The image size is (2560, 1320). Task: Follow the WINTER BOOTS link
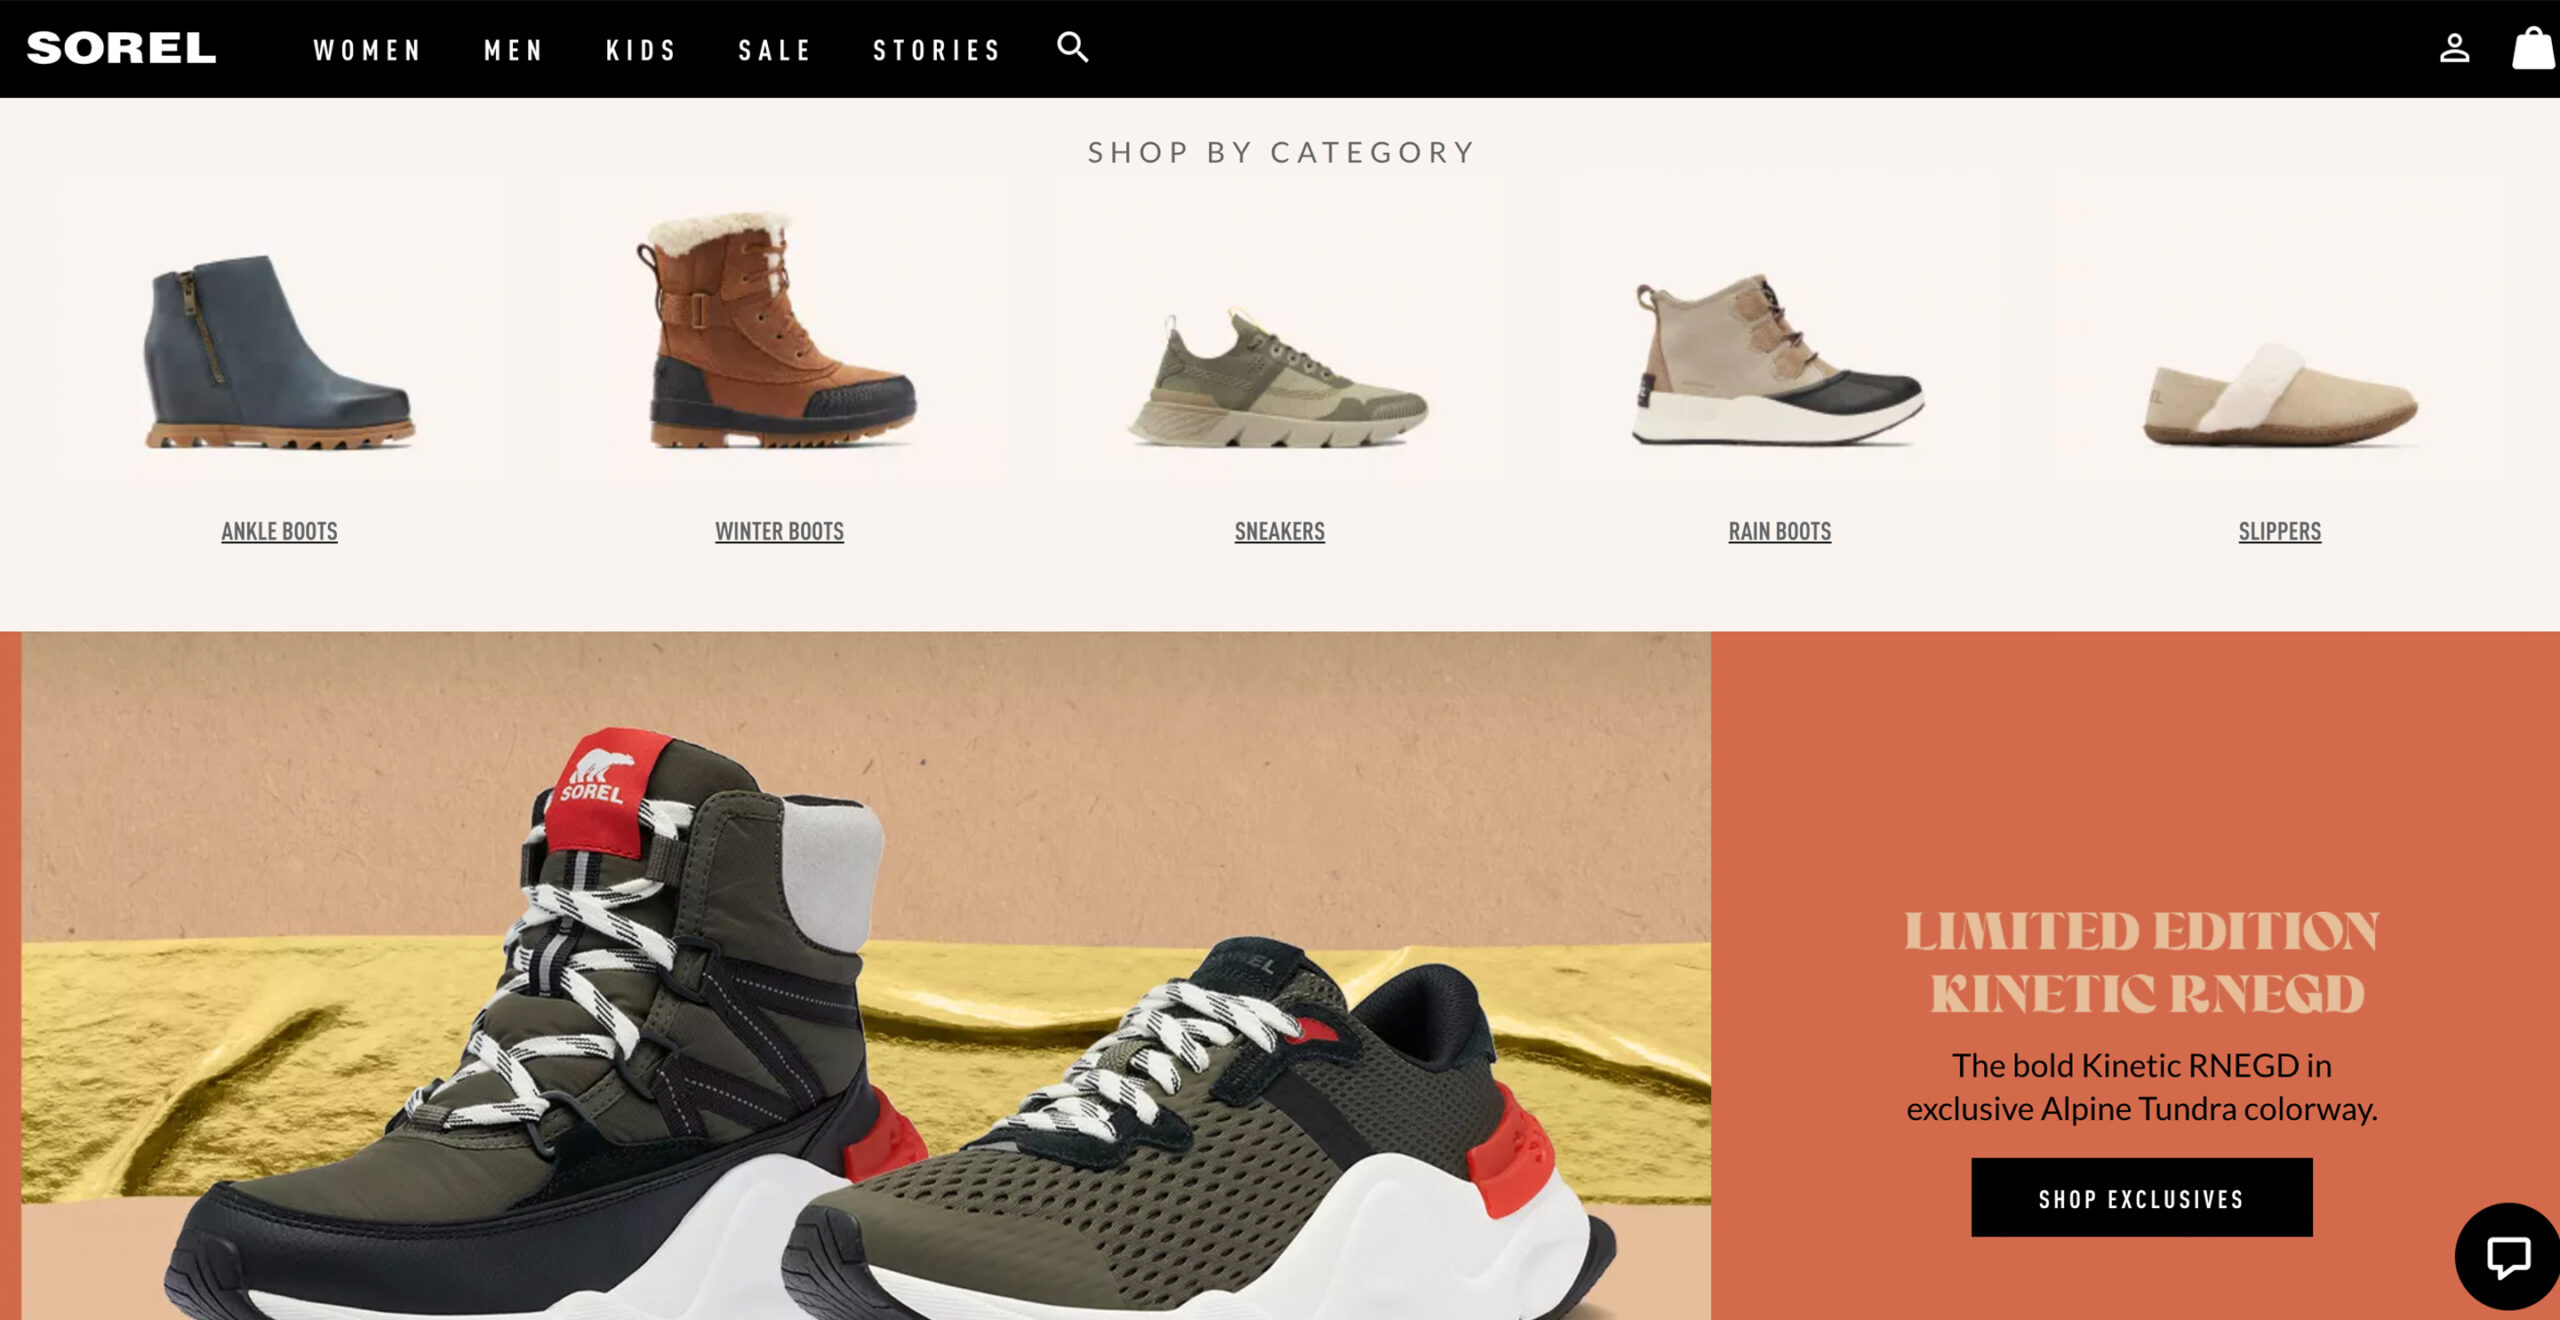[779, 531]
